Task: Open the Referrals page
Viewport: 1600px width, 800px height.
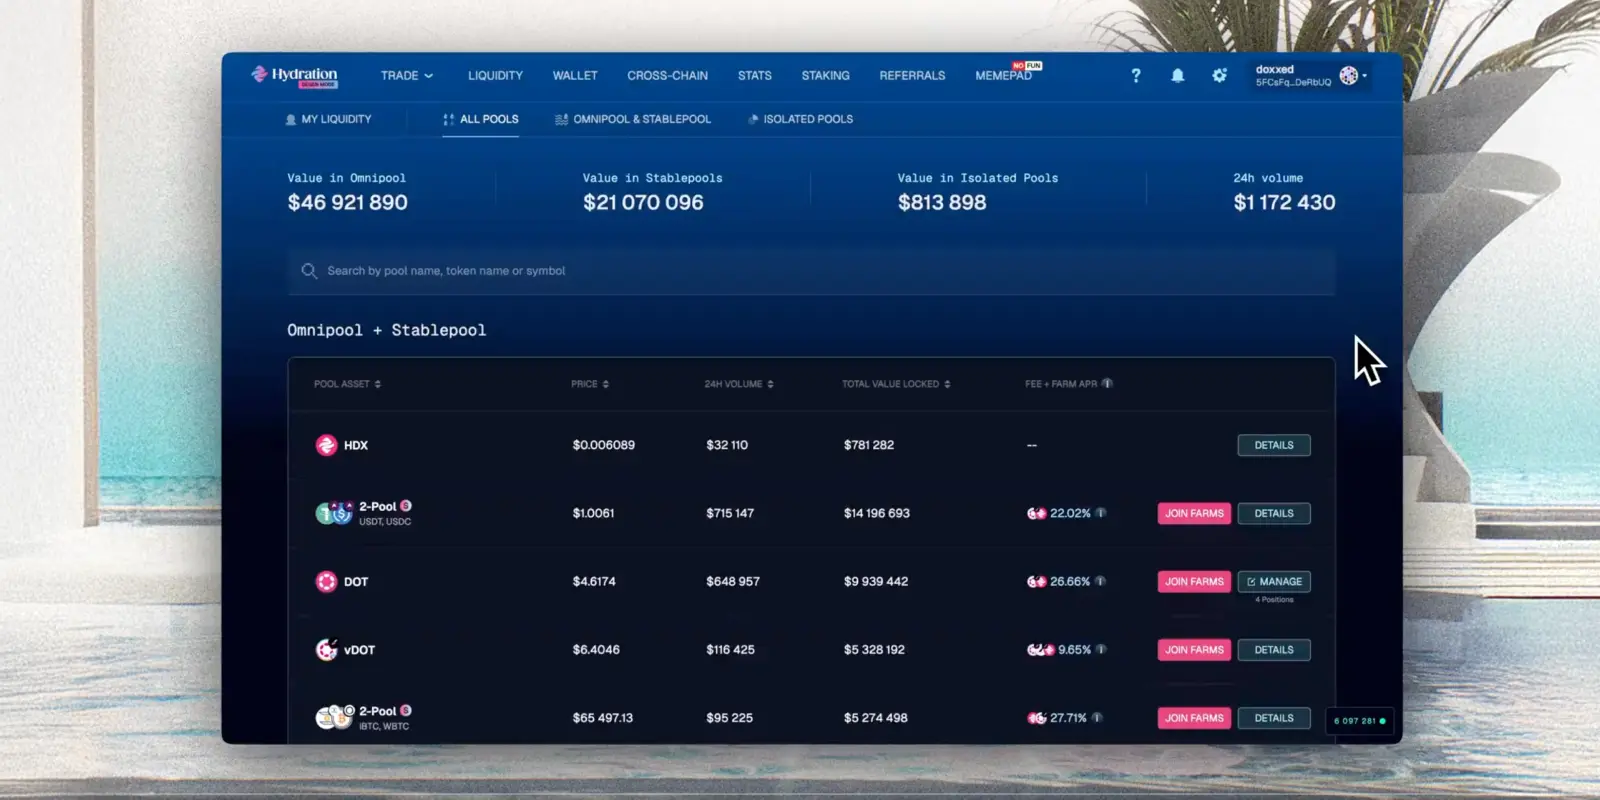Action: (912, 75)
